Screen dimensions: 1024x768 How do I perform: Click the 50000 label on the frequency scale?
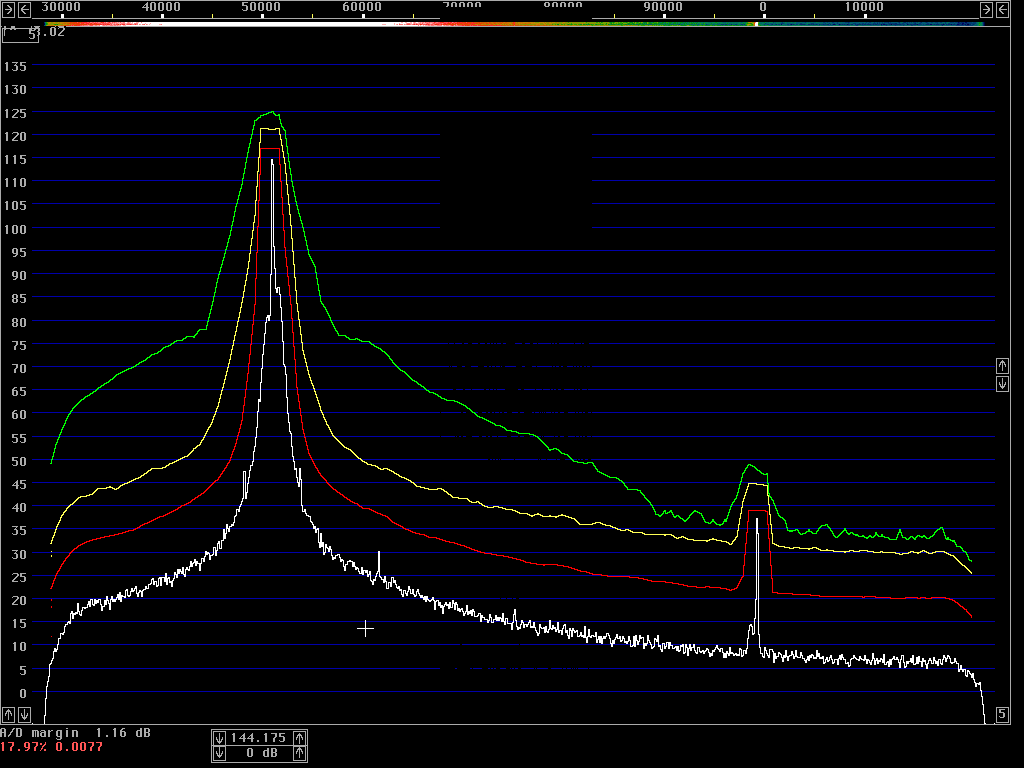(261, 7)
